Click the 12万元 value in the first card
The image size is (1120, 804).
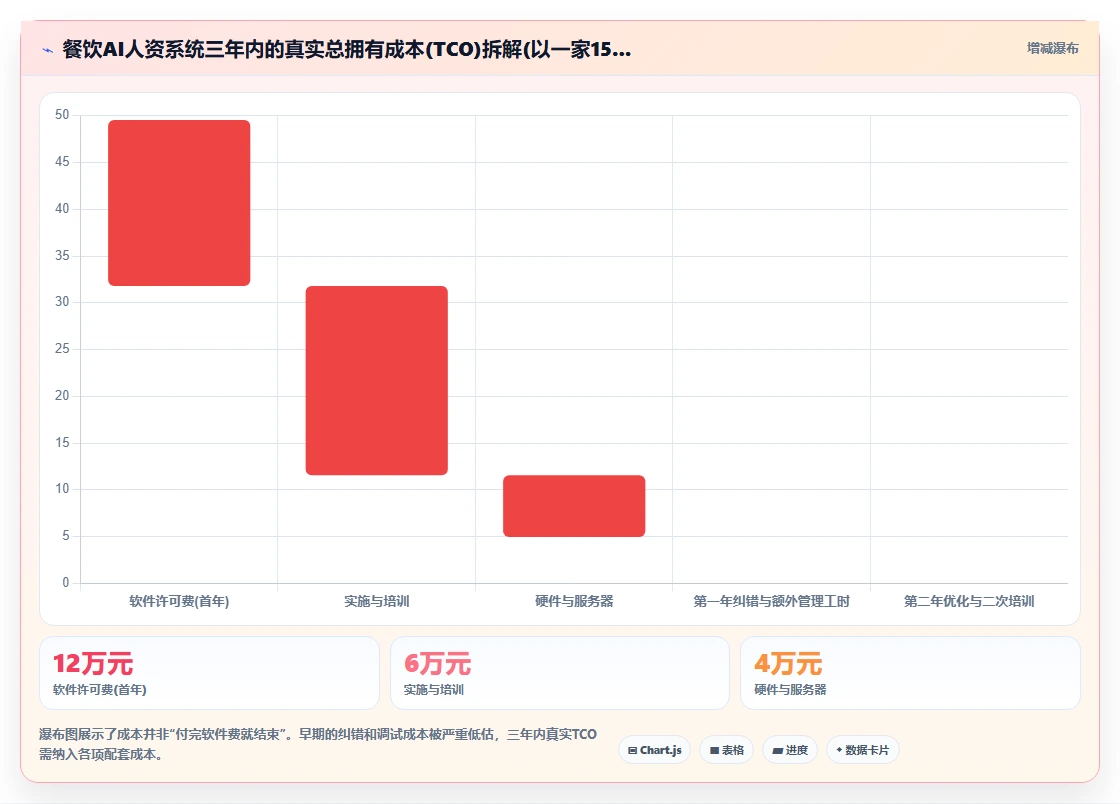click(93, 663)
